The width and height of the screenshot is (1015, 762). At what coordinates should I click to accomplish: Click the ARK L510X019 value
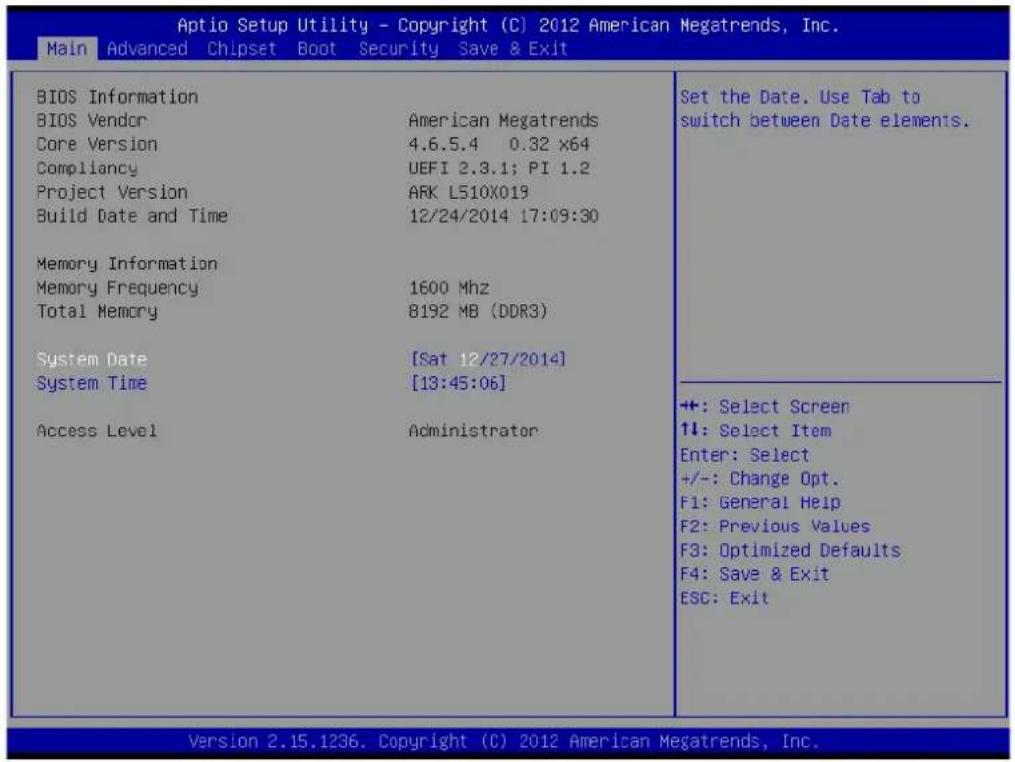pos(469,192)
